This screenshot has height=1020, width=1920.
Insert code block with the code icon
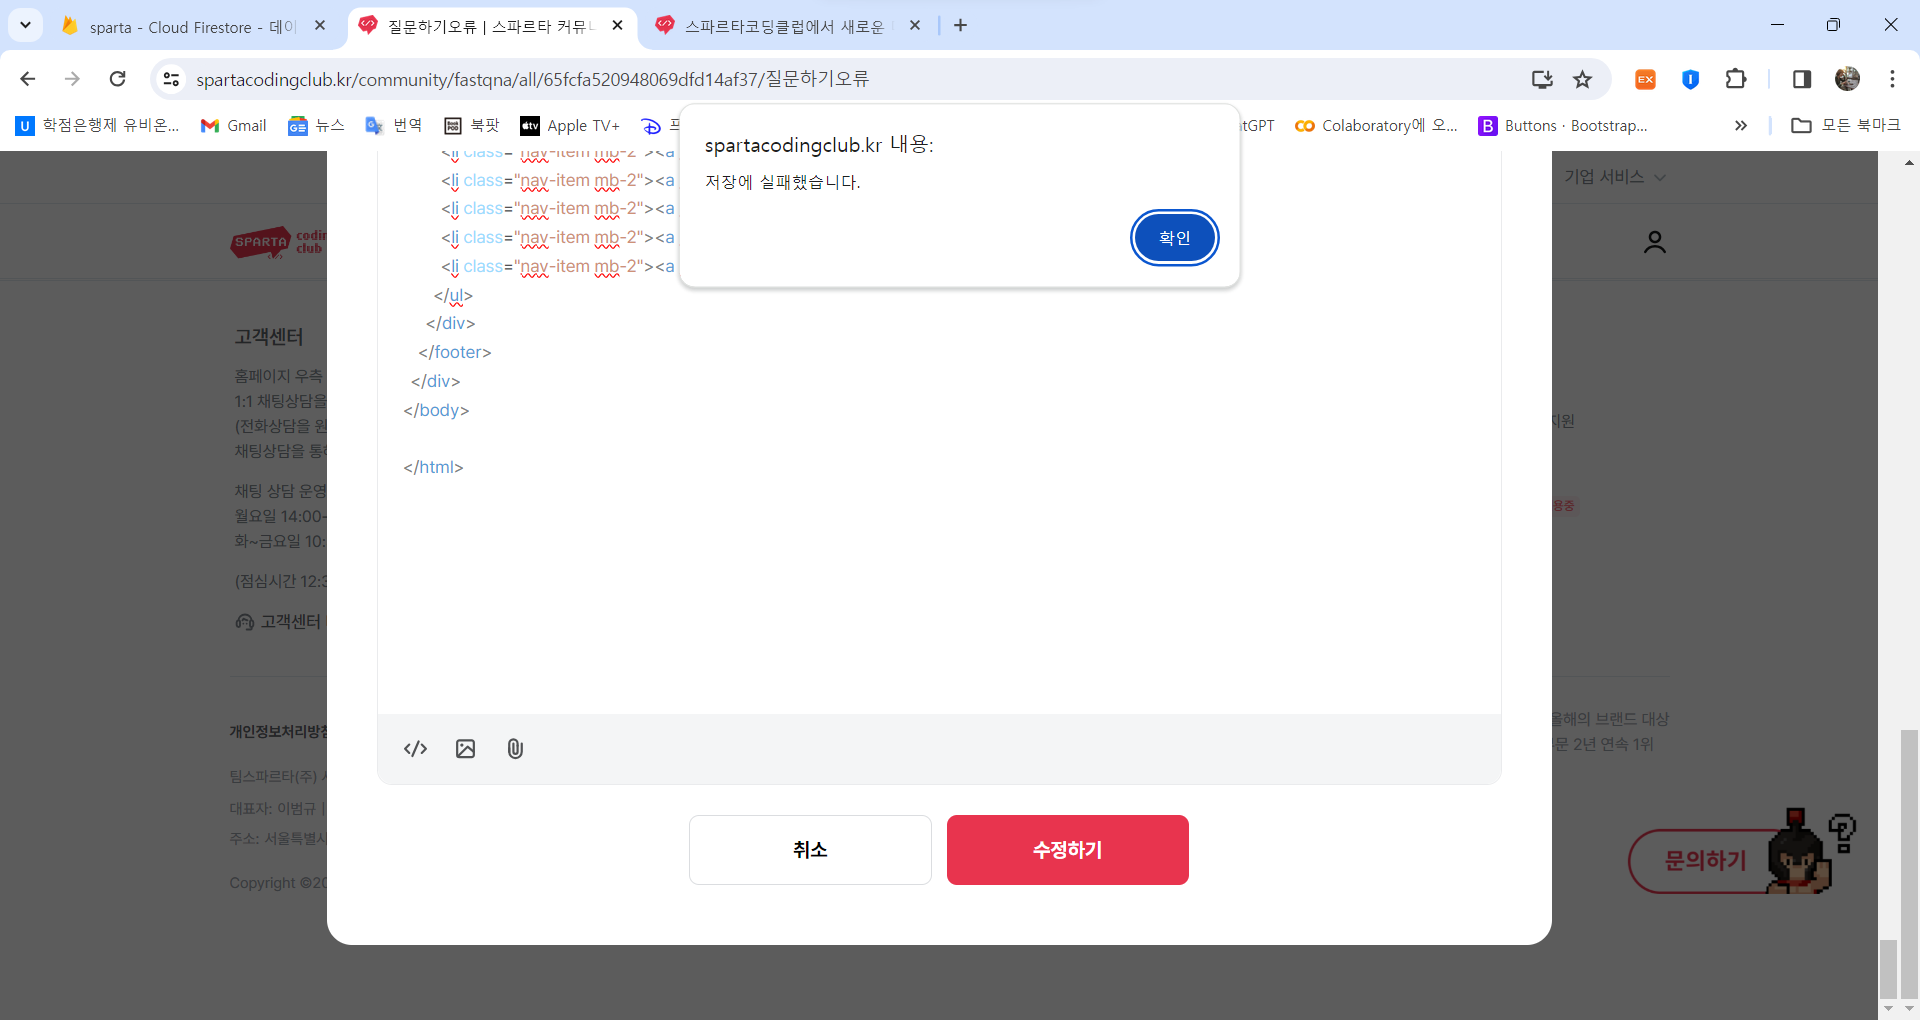click(x=415, y=749)
